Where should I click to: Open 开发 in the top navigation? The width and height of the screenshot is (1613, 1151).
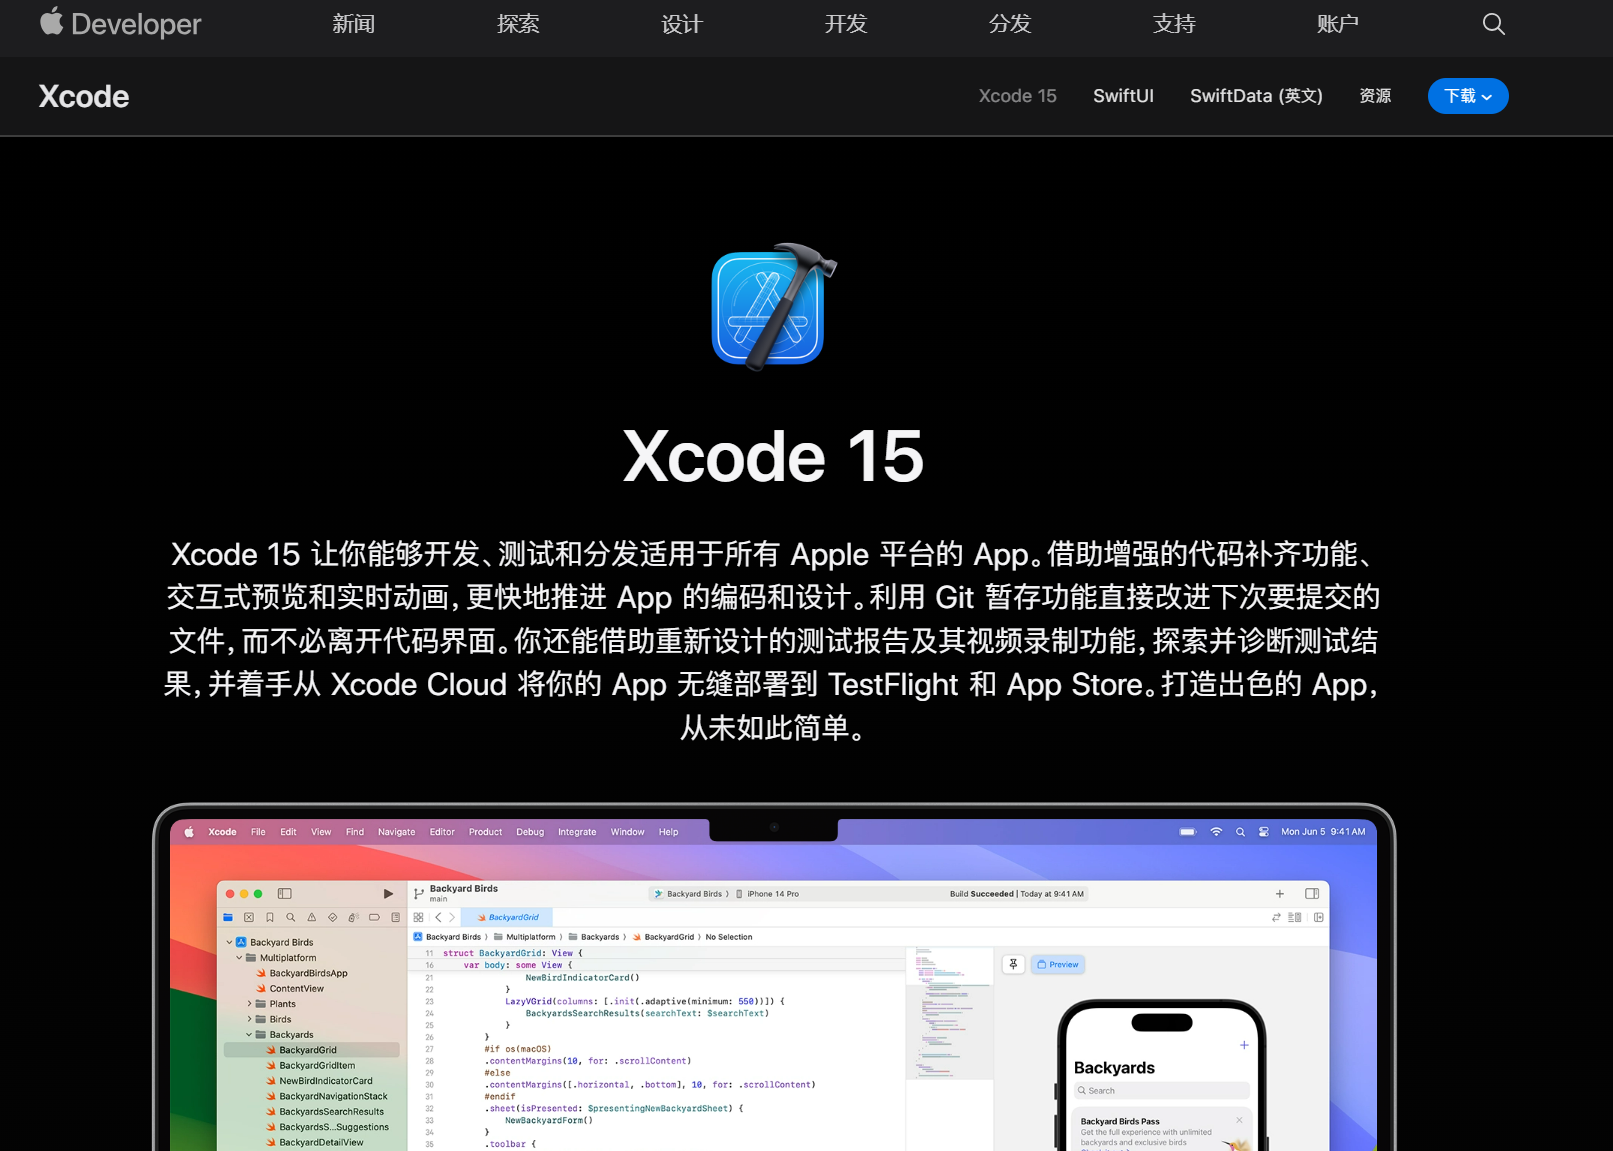846,24
